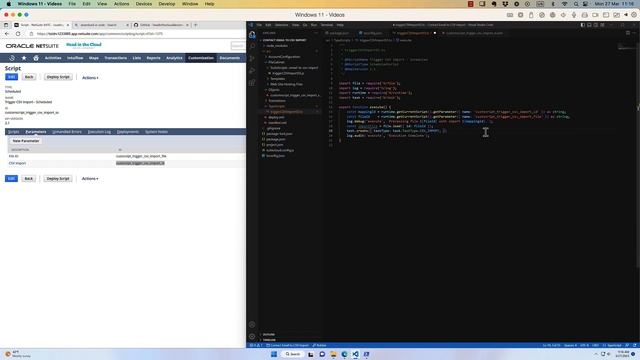Switch to Unhandled Errors subtab
Screen dimensions: 640x360
pyautogui.click(x=67, y=132)
